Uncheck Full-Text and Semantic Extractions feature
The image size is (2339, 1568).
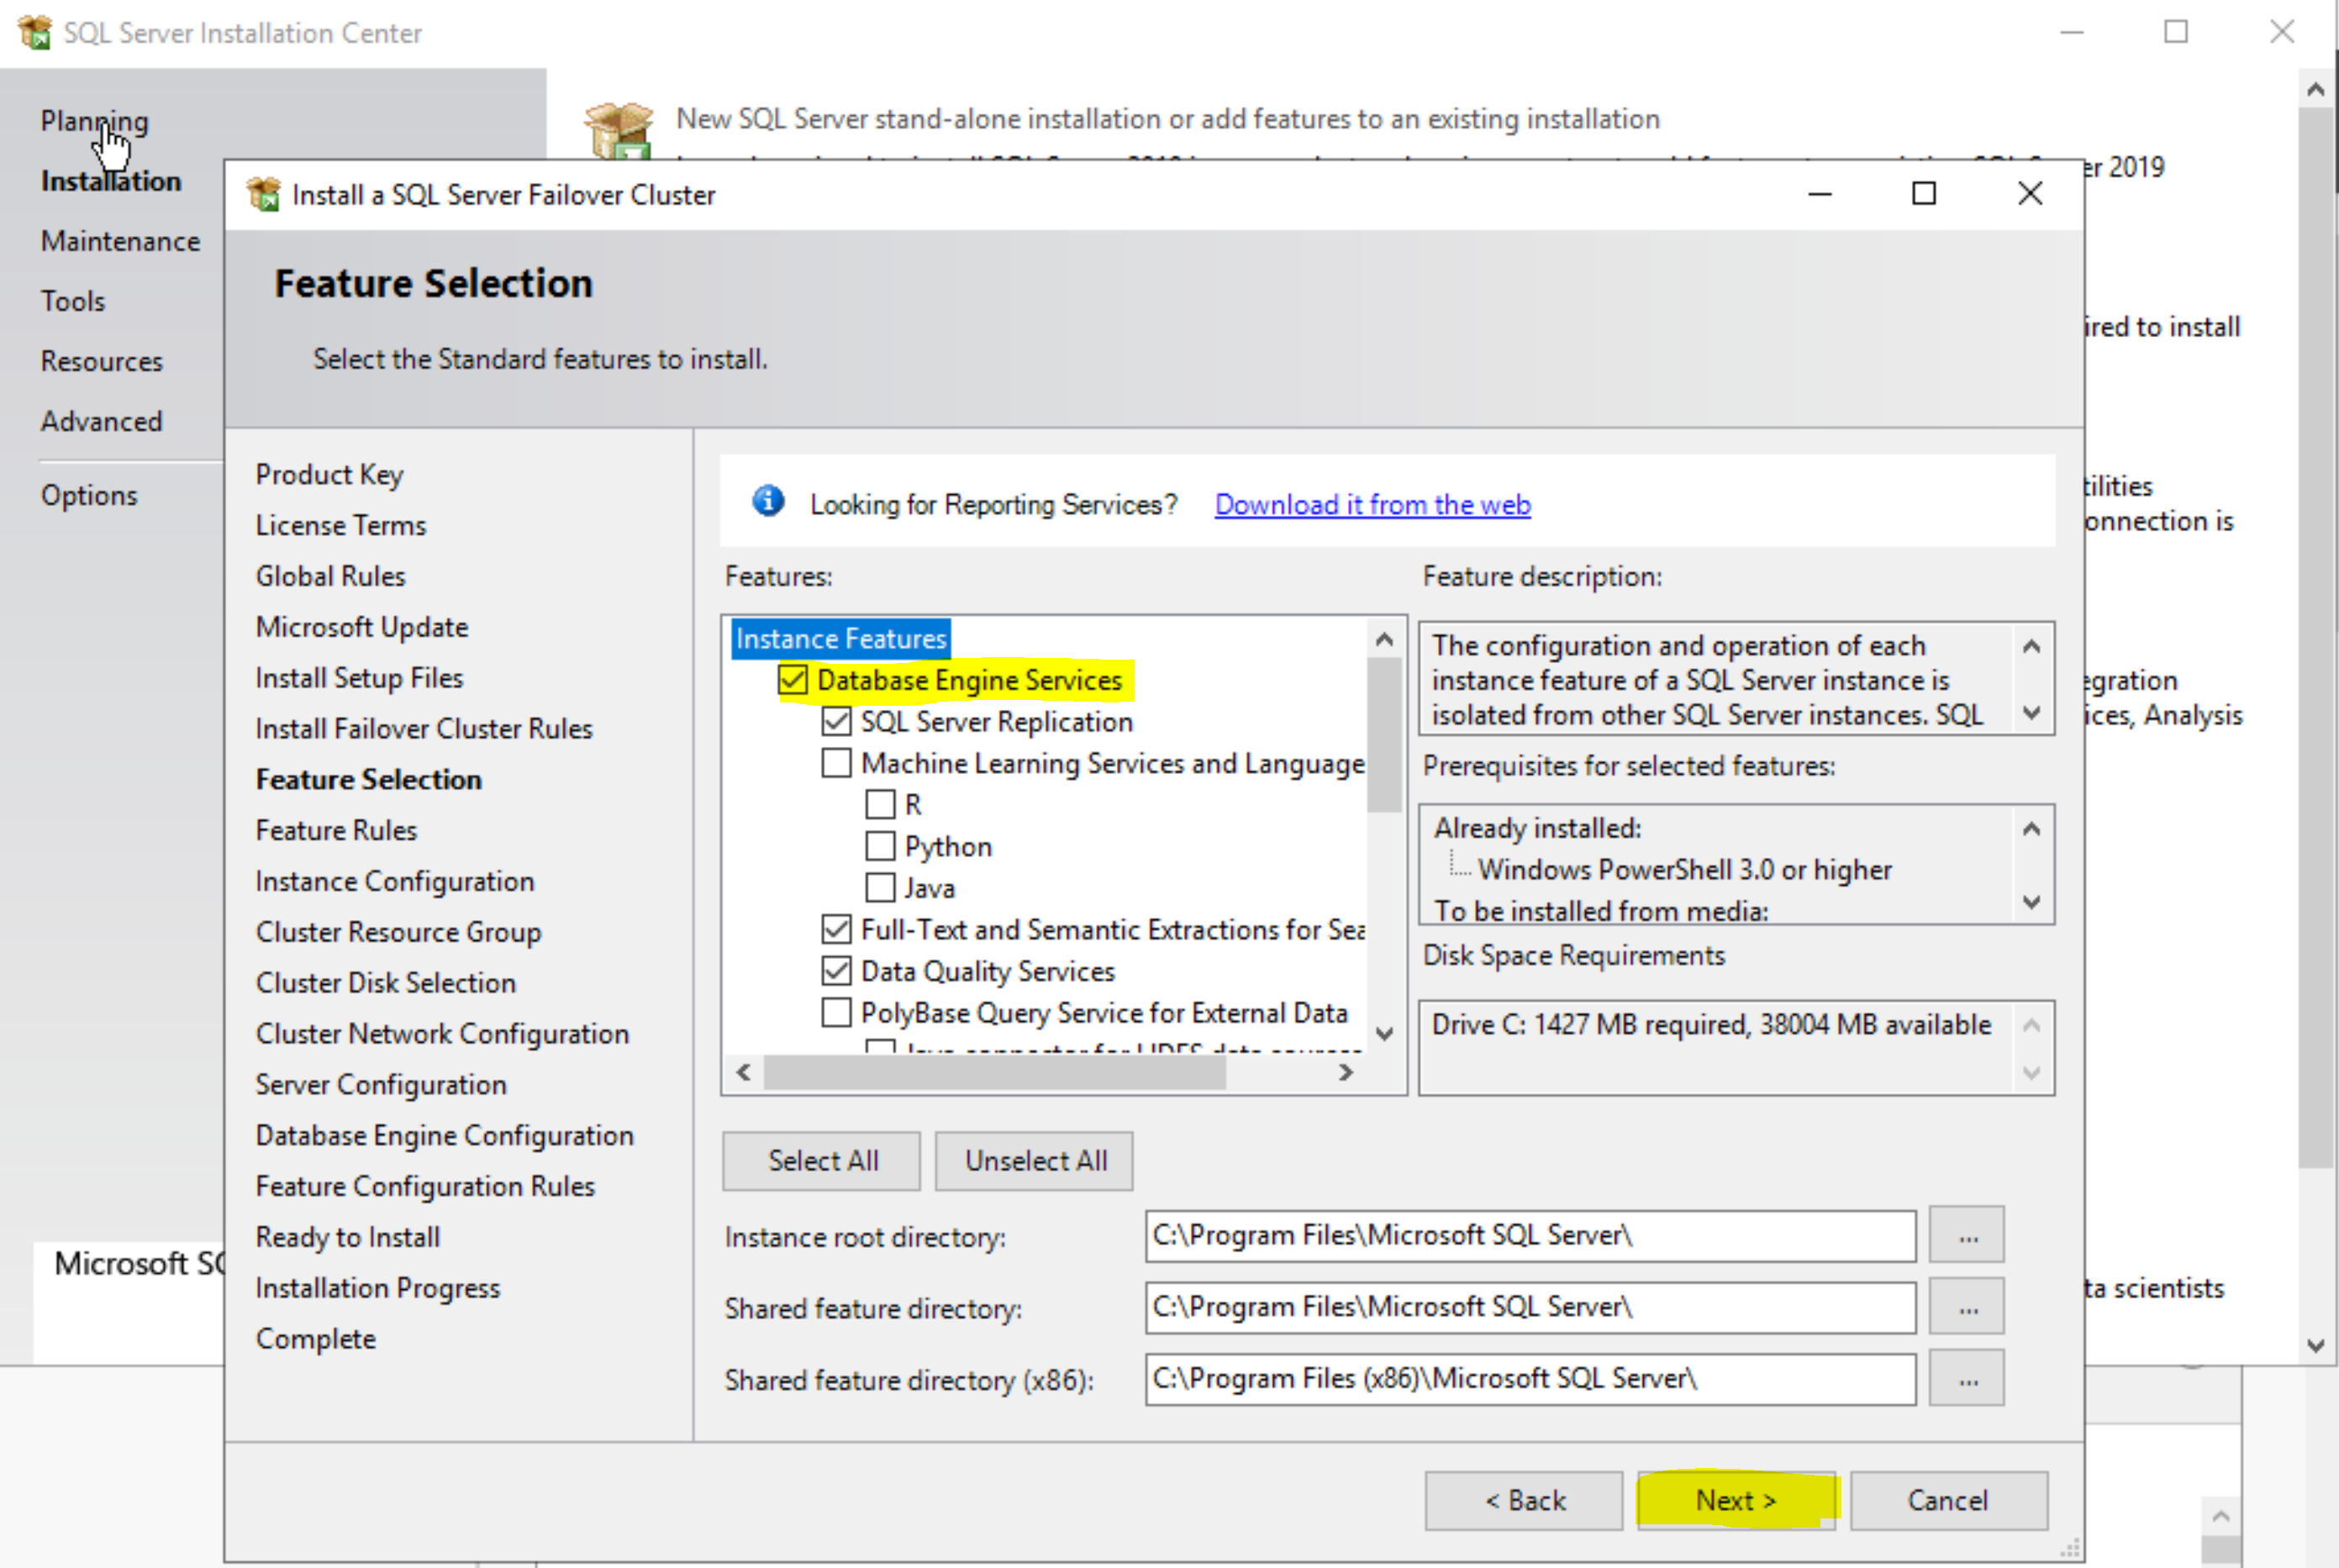tap(836, 929)
